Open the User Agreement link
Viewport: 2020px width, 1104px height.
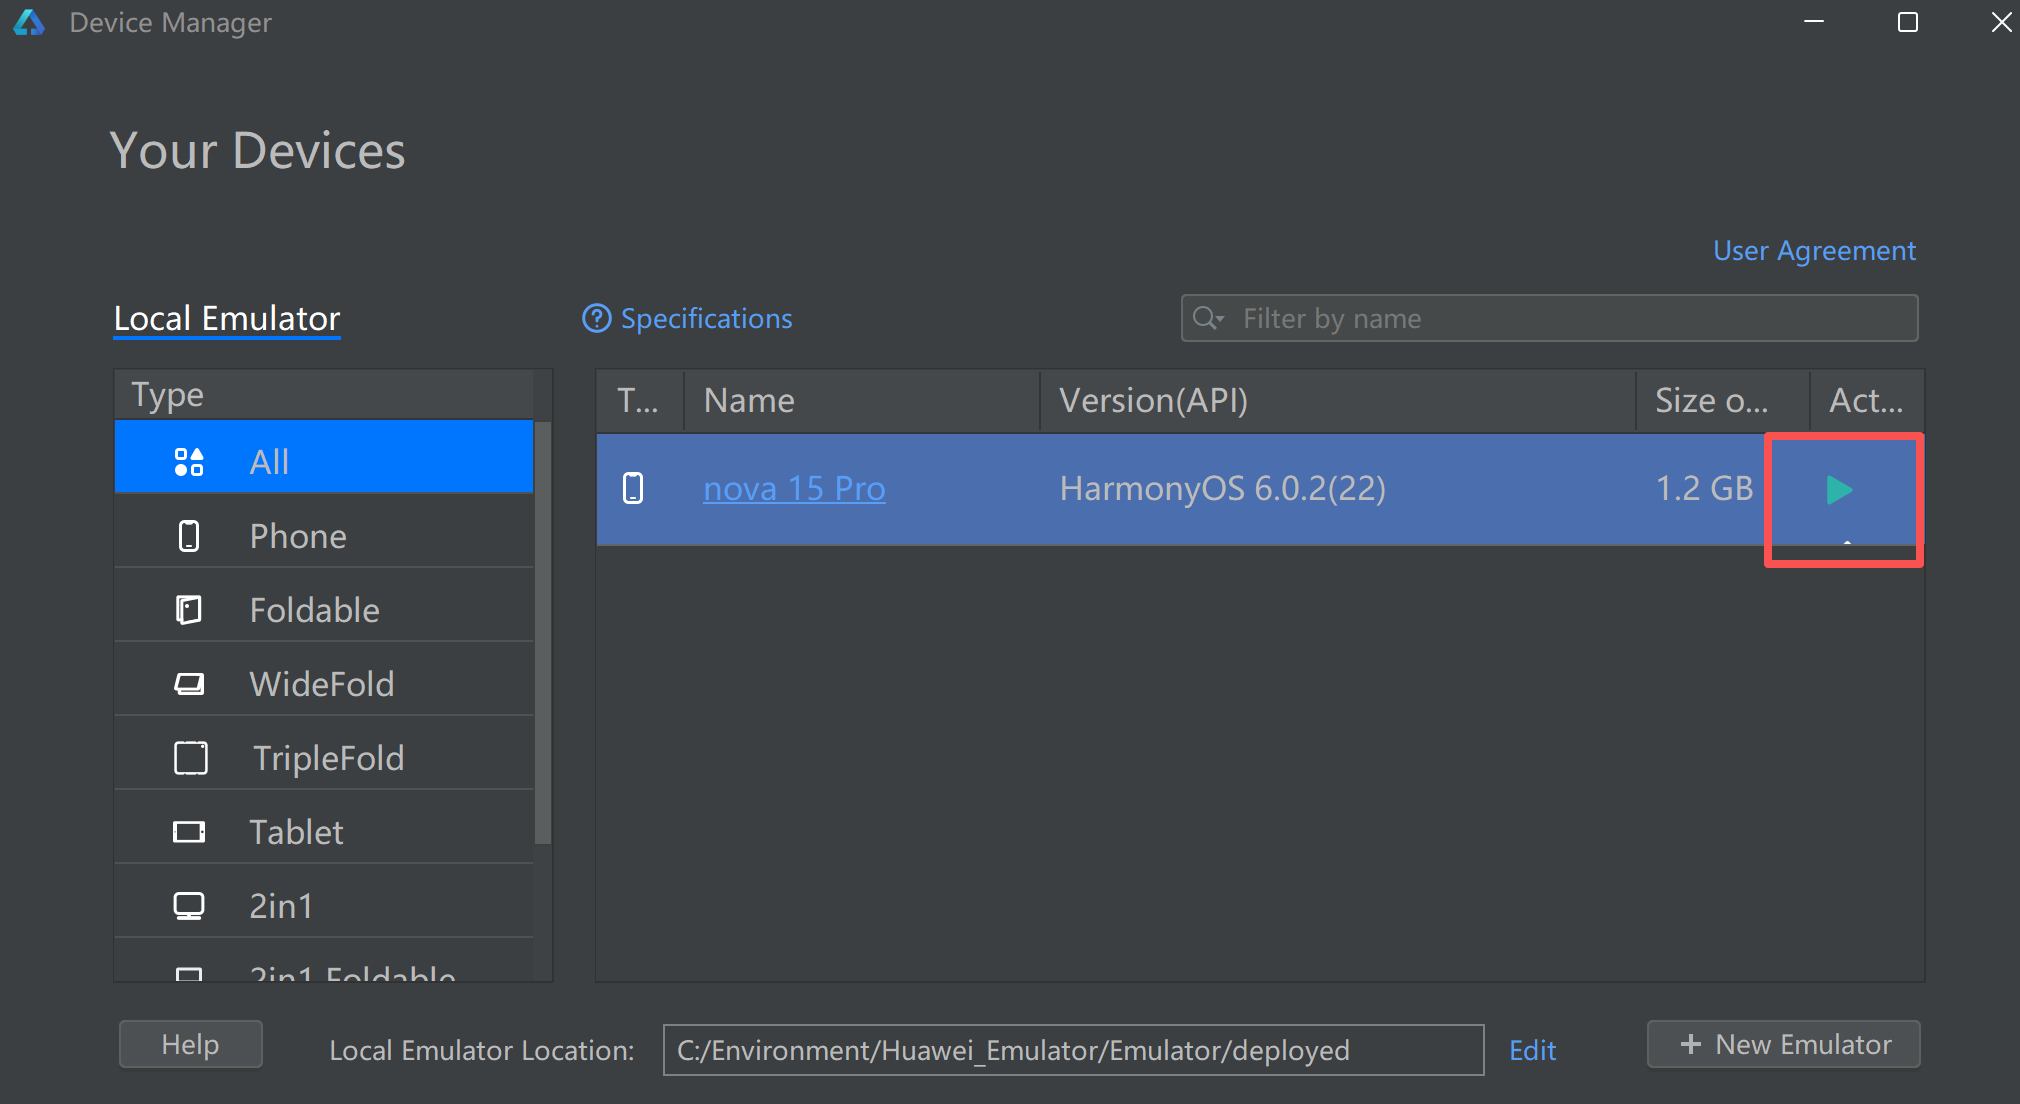tap(1814, 250)
